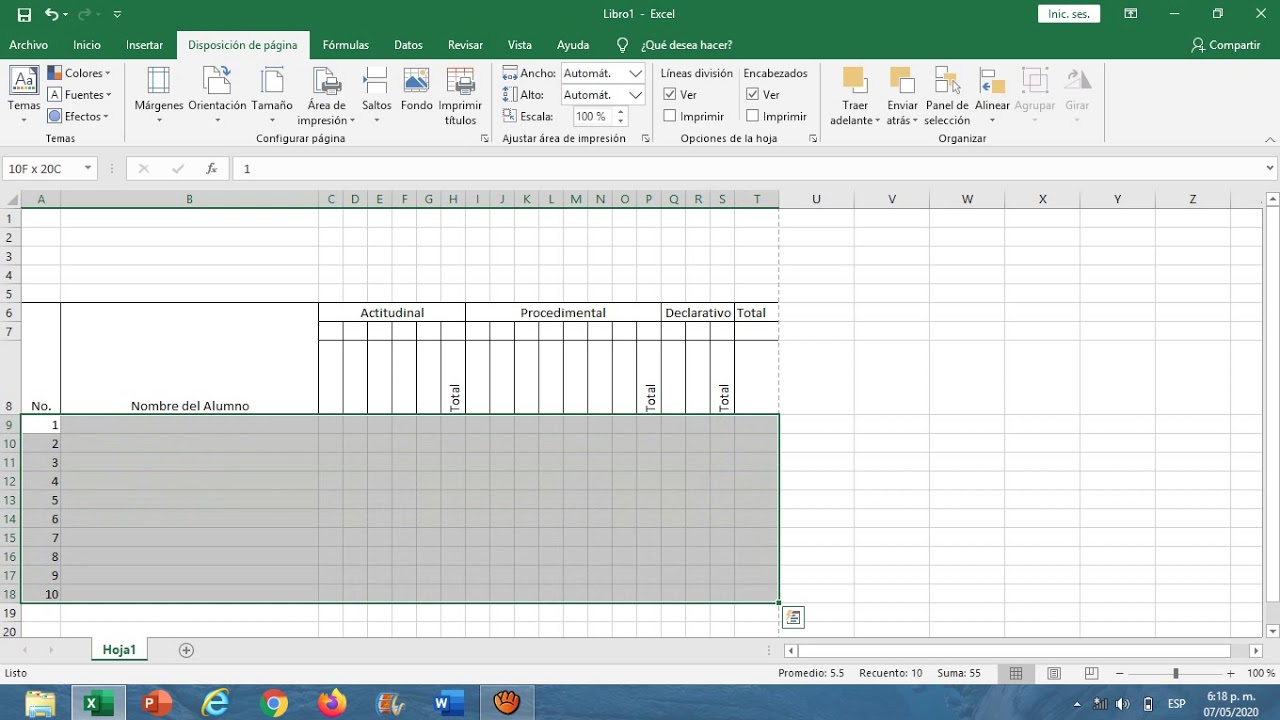Expand the Name Box dropdown arrow
The image size is (1280, 720).
(x=88, y=169)
